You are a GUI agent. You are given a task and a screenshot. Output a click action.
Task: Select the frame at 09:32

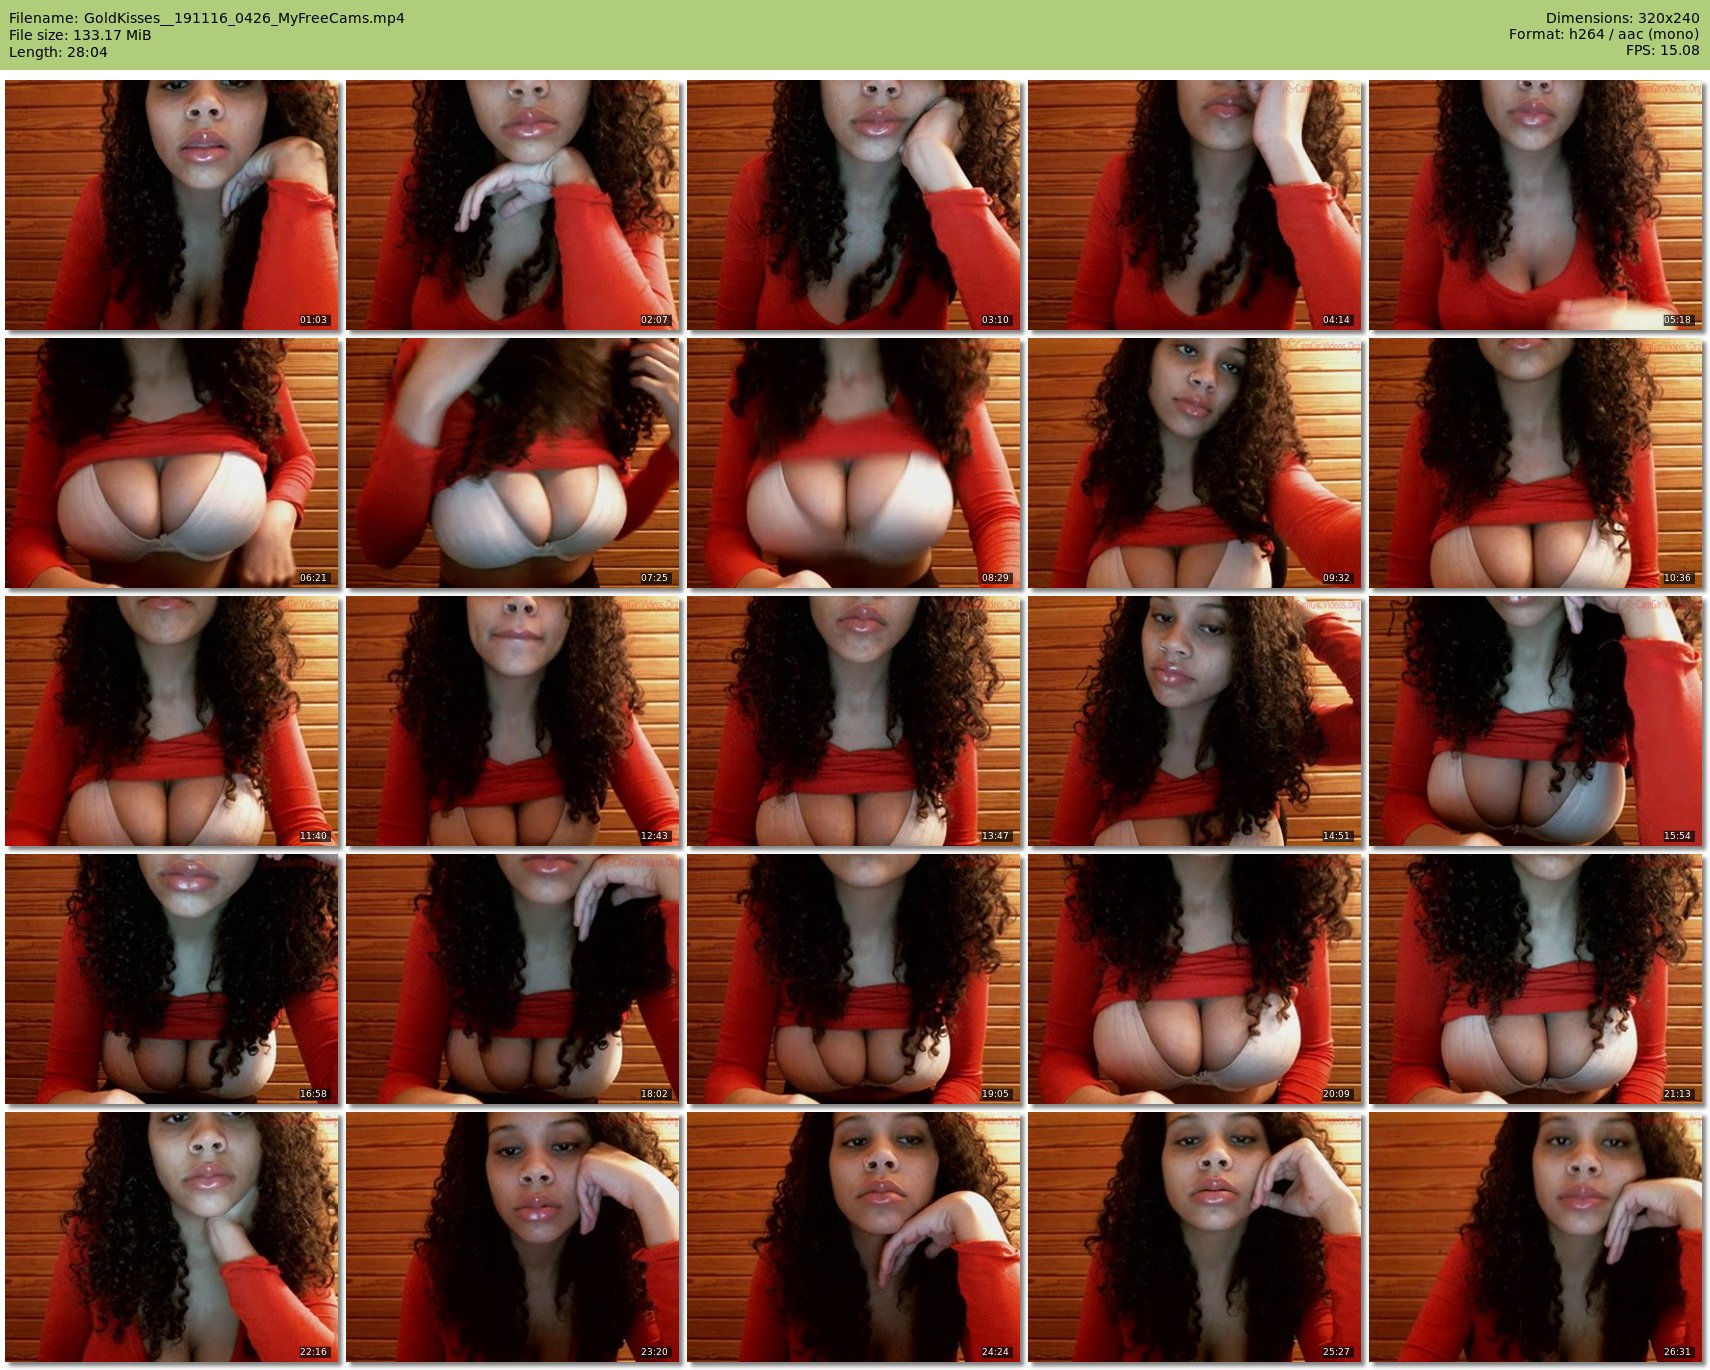click(1195, 463)
